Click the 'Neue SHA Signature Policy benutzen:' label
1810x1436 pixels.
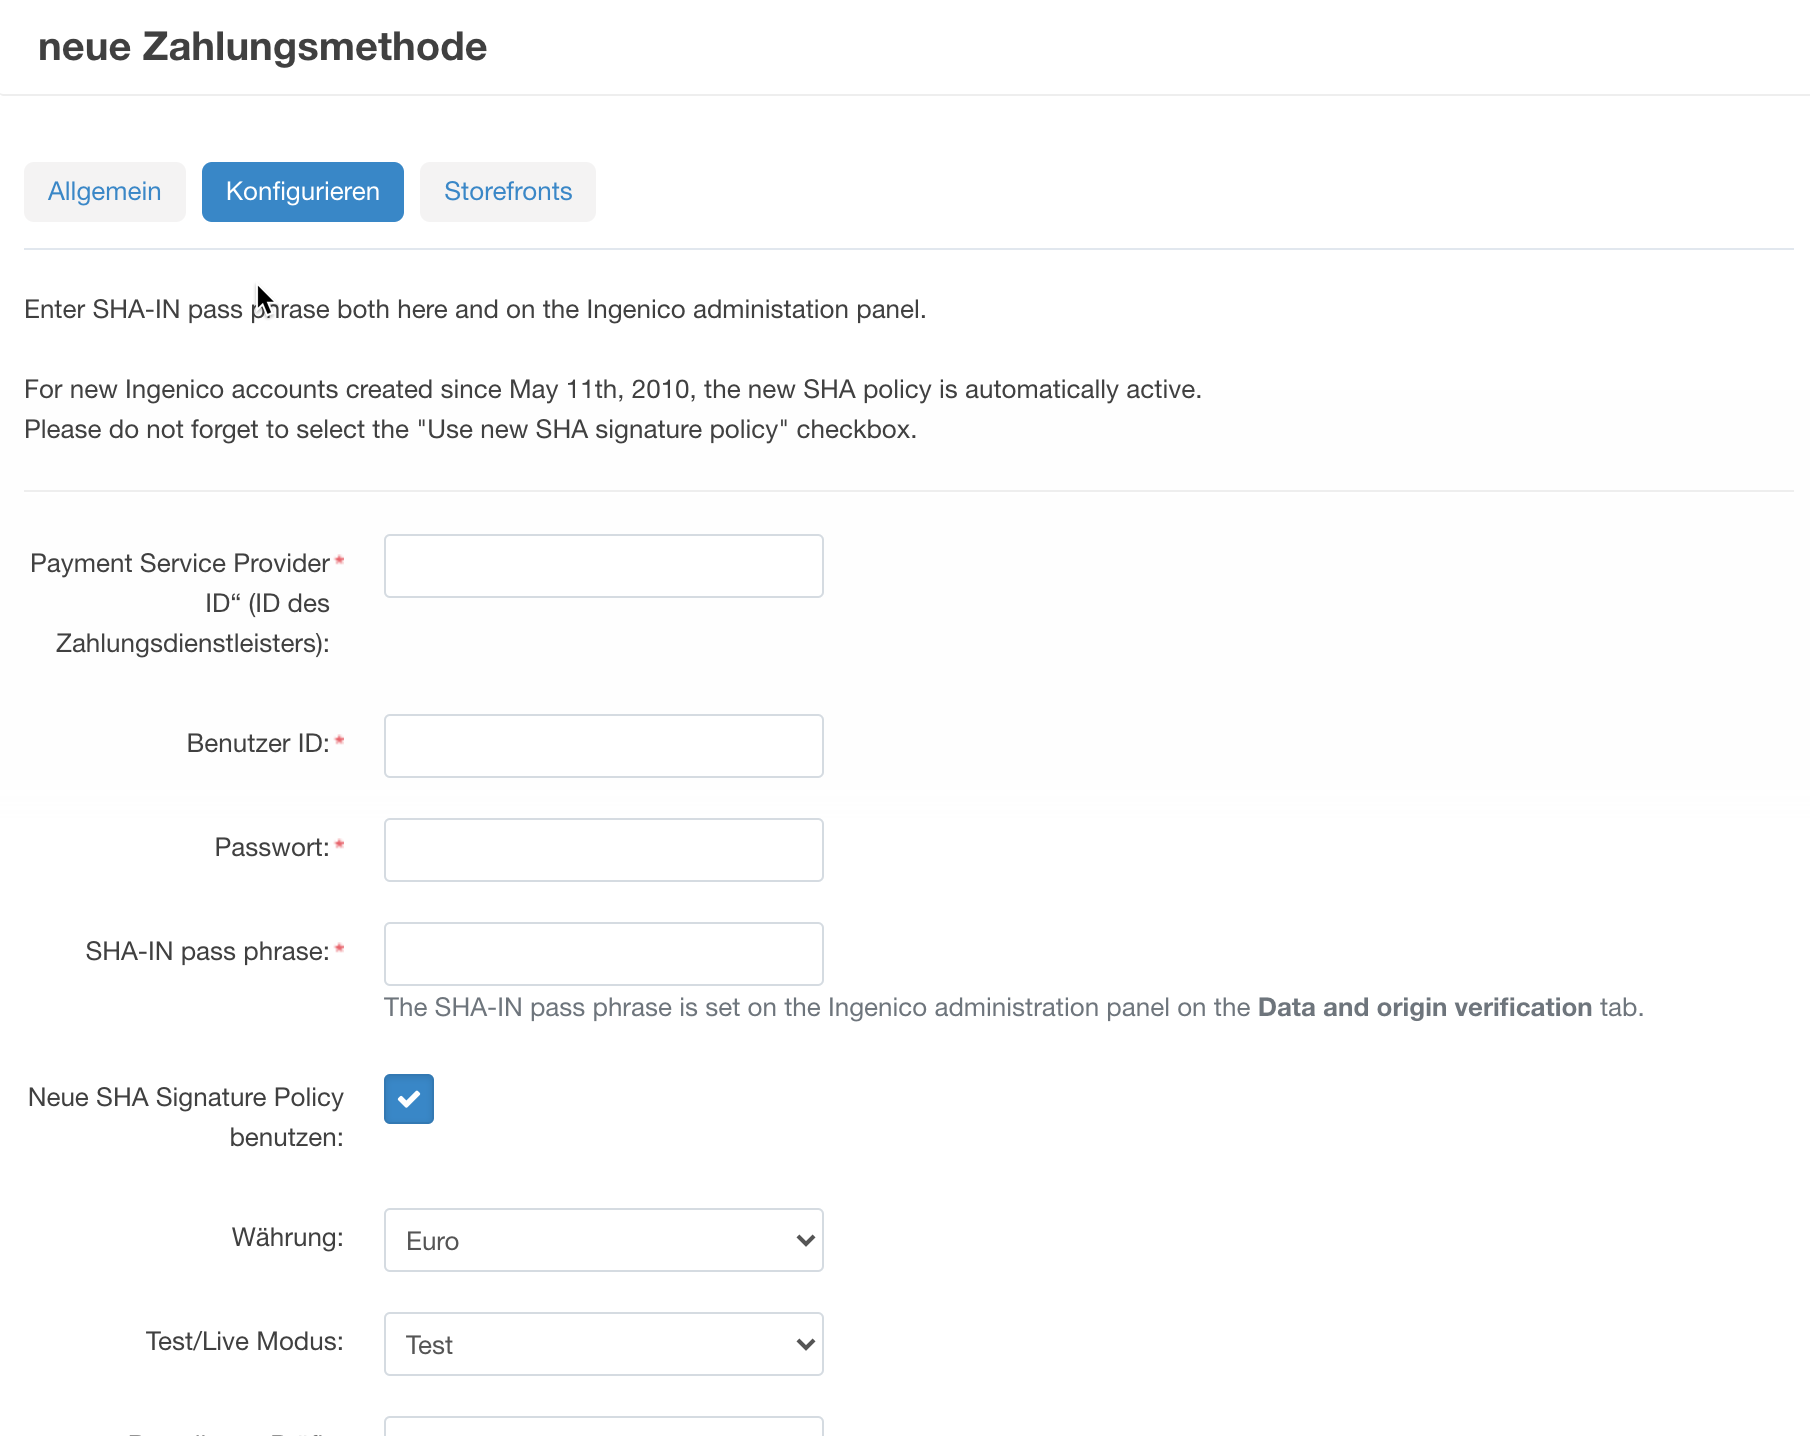pos(186,1117)
